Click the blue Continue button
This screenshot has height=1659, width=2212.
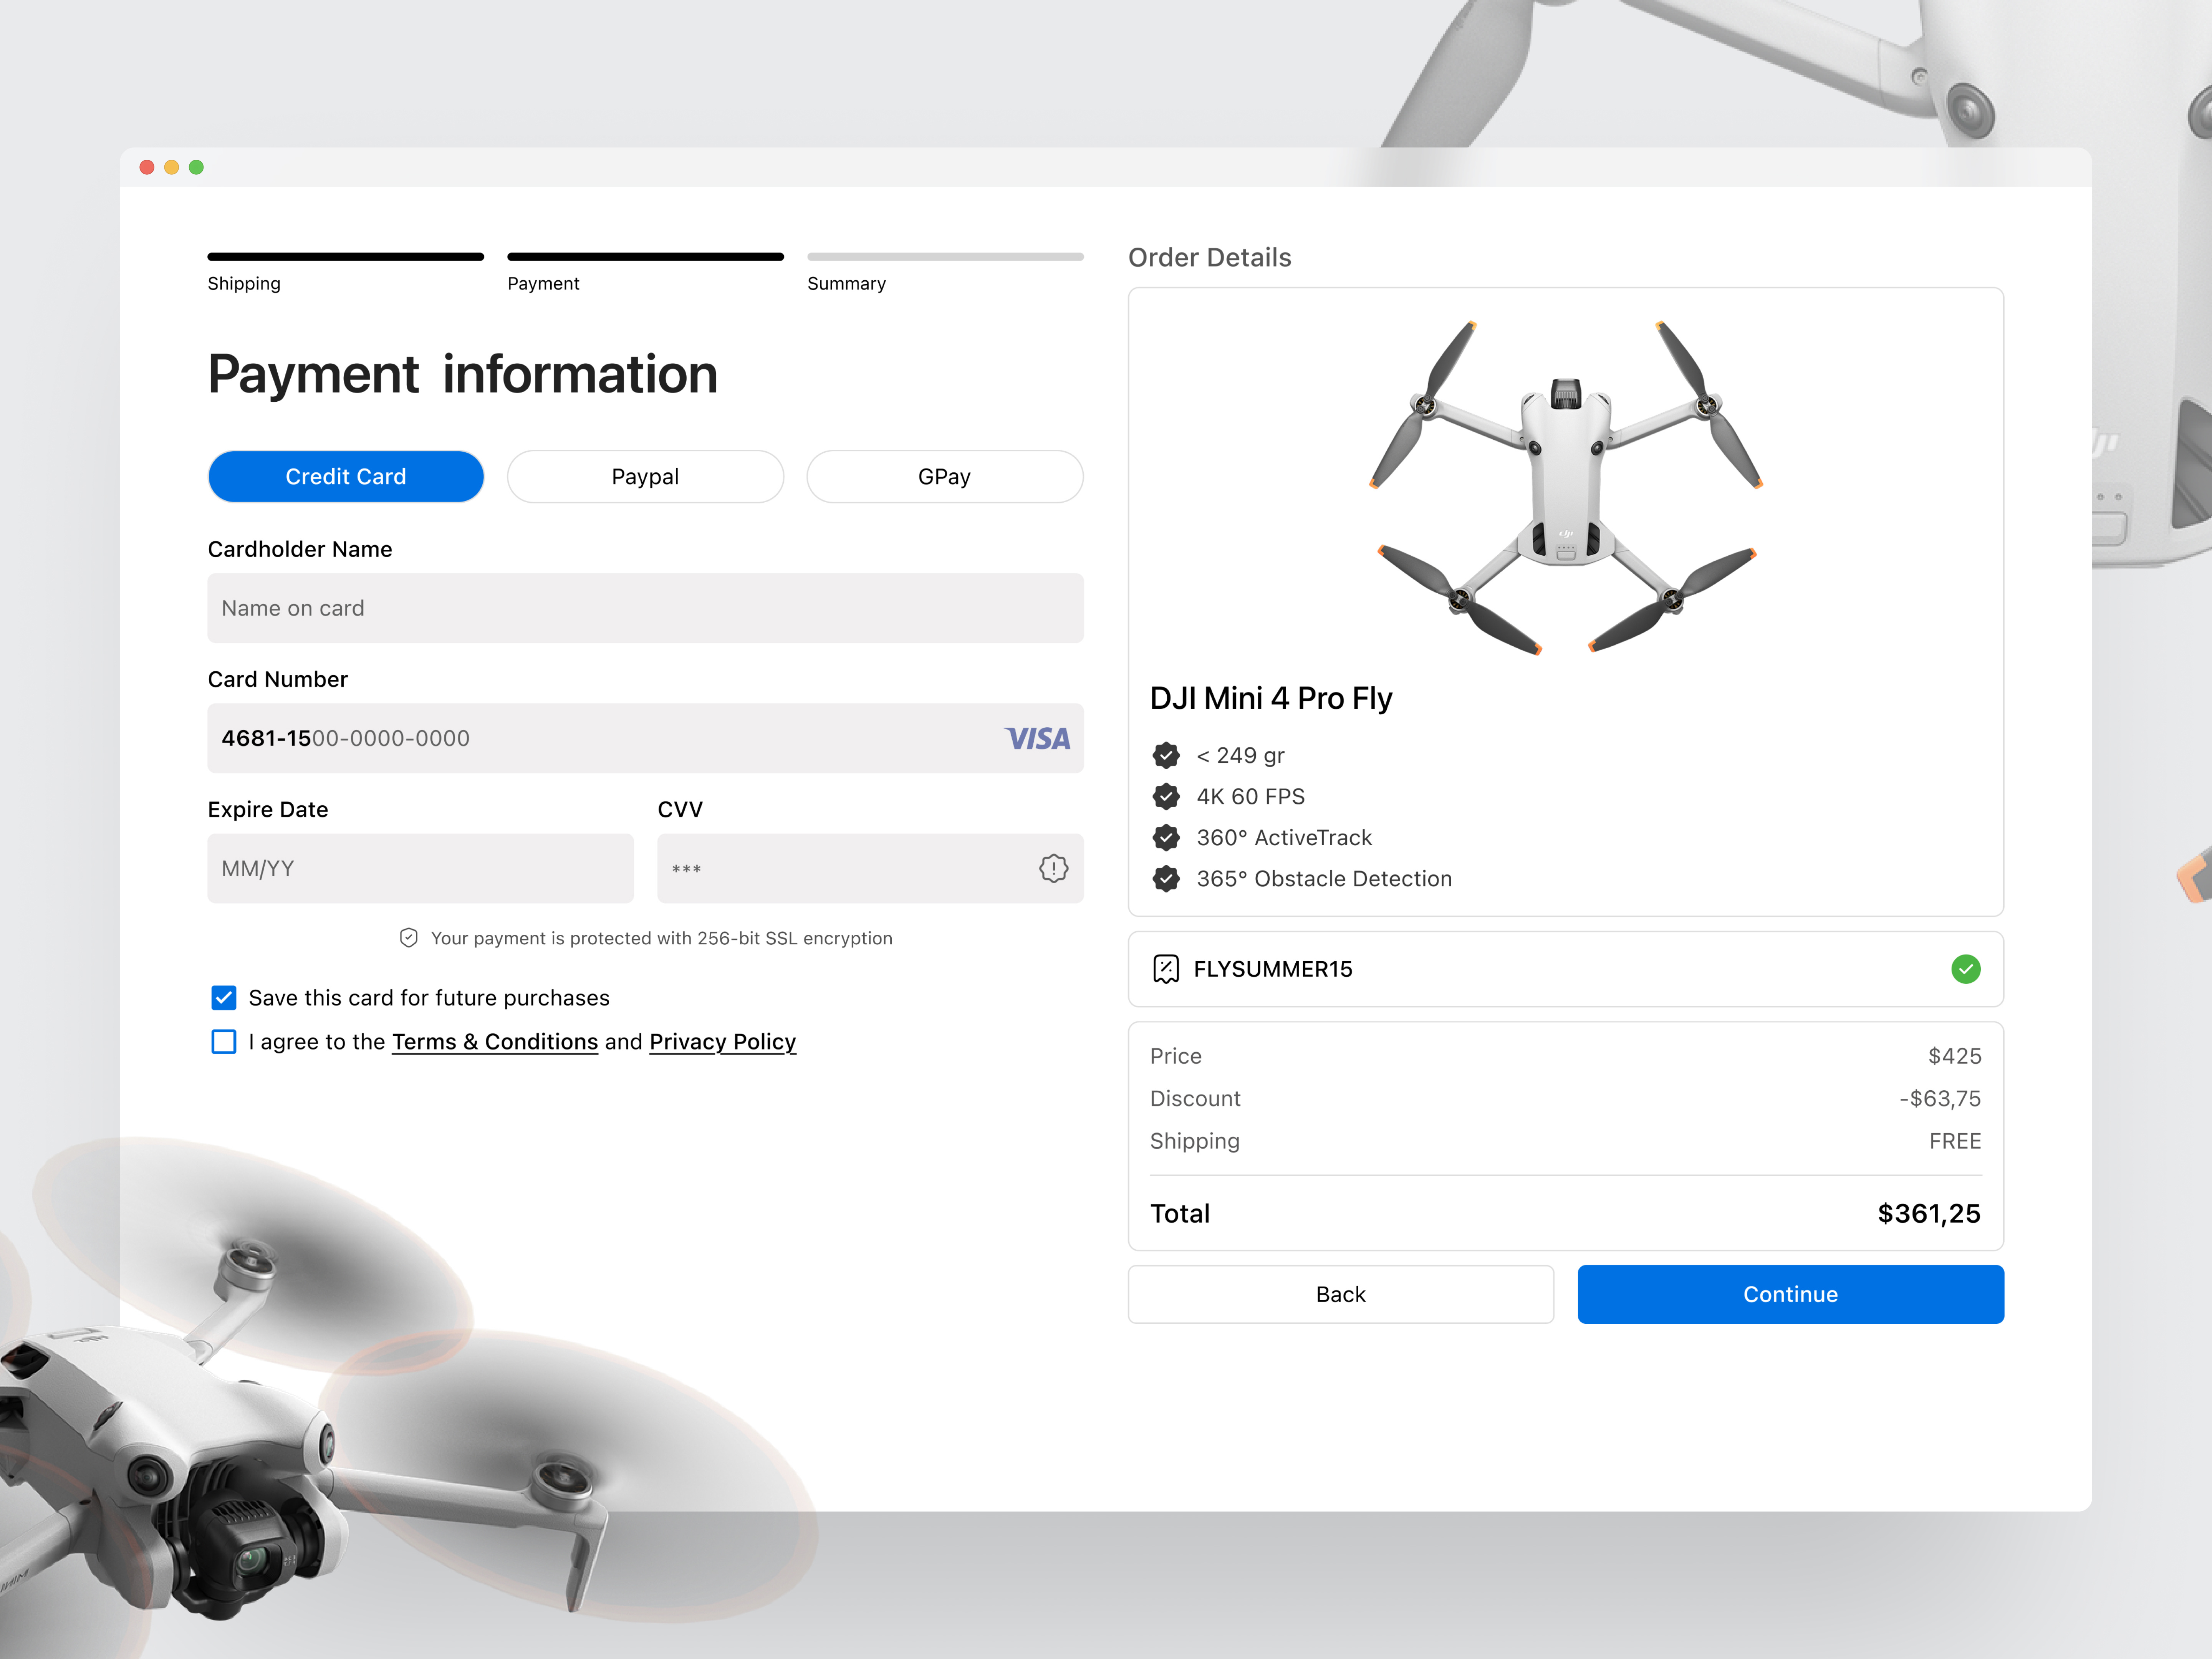[1790, 1295]
